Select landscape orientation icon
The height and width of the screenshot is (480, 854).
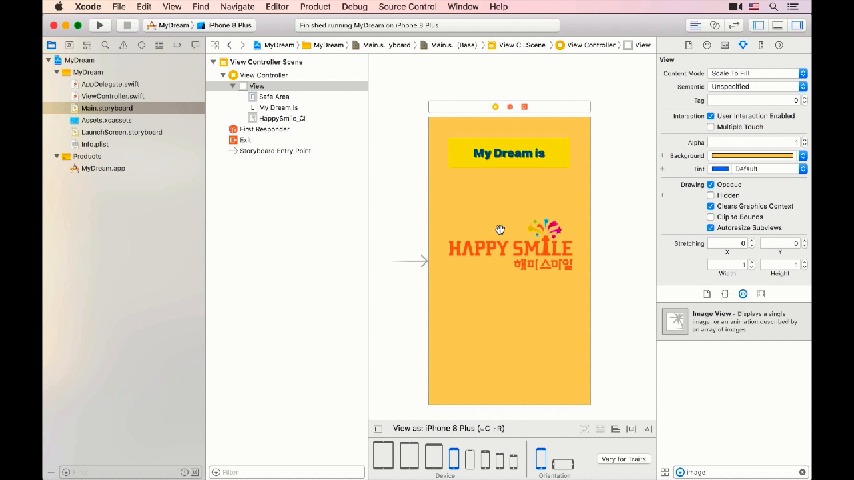[x=563, y=464]
